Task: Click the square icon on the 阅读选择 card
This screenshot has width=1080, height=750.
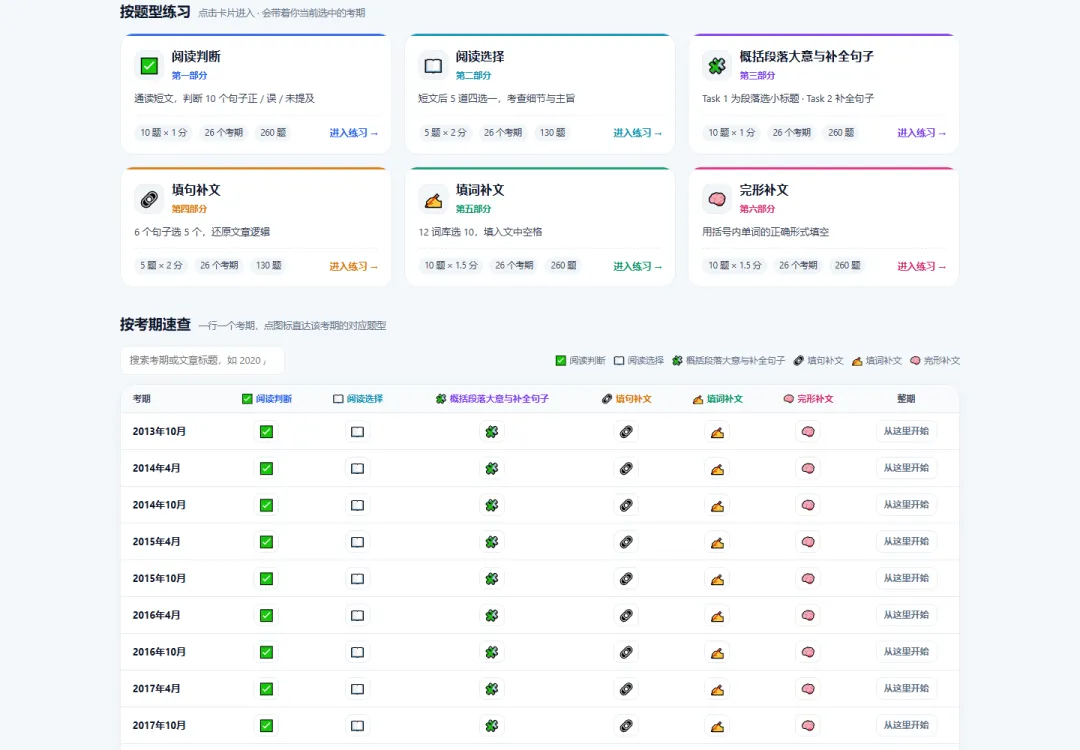Action: pyautogui.click(x=433, y=65)
